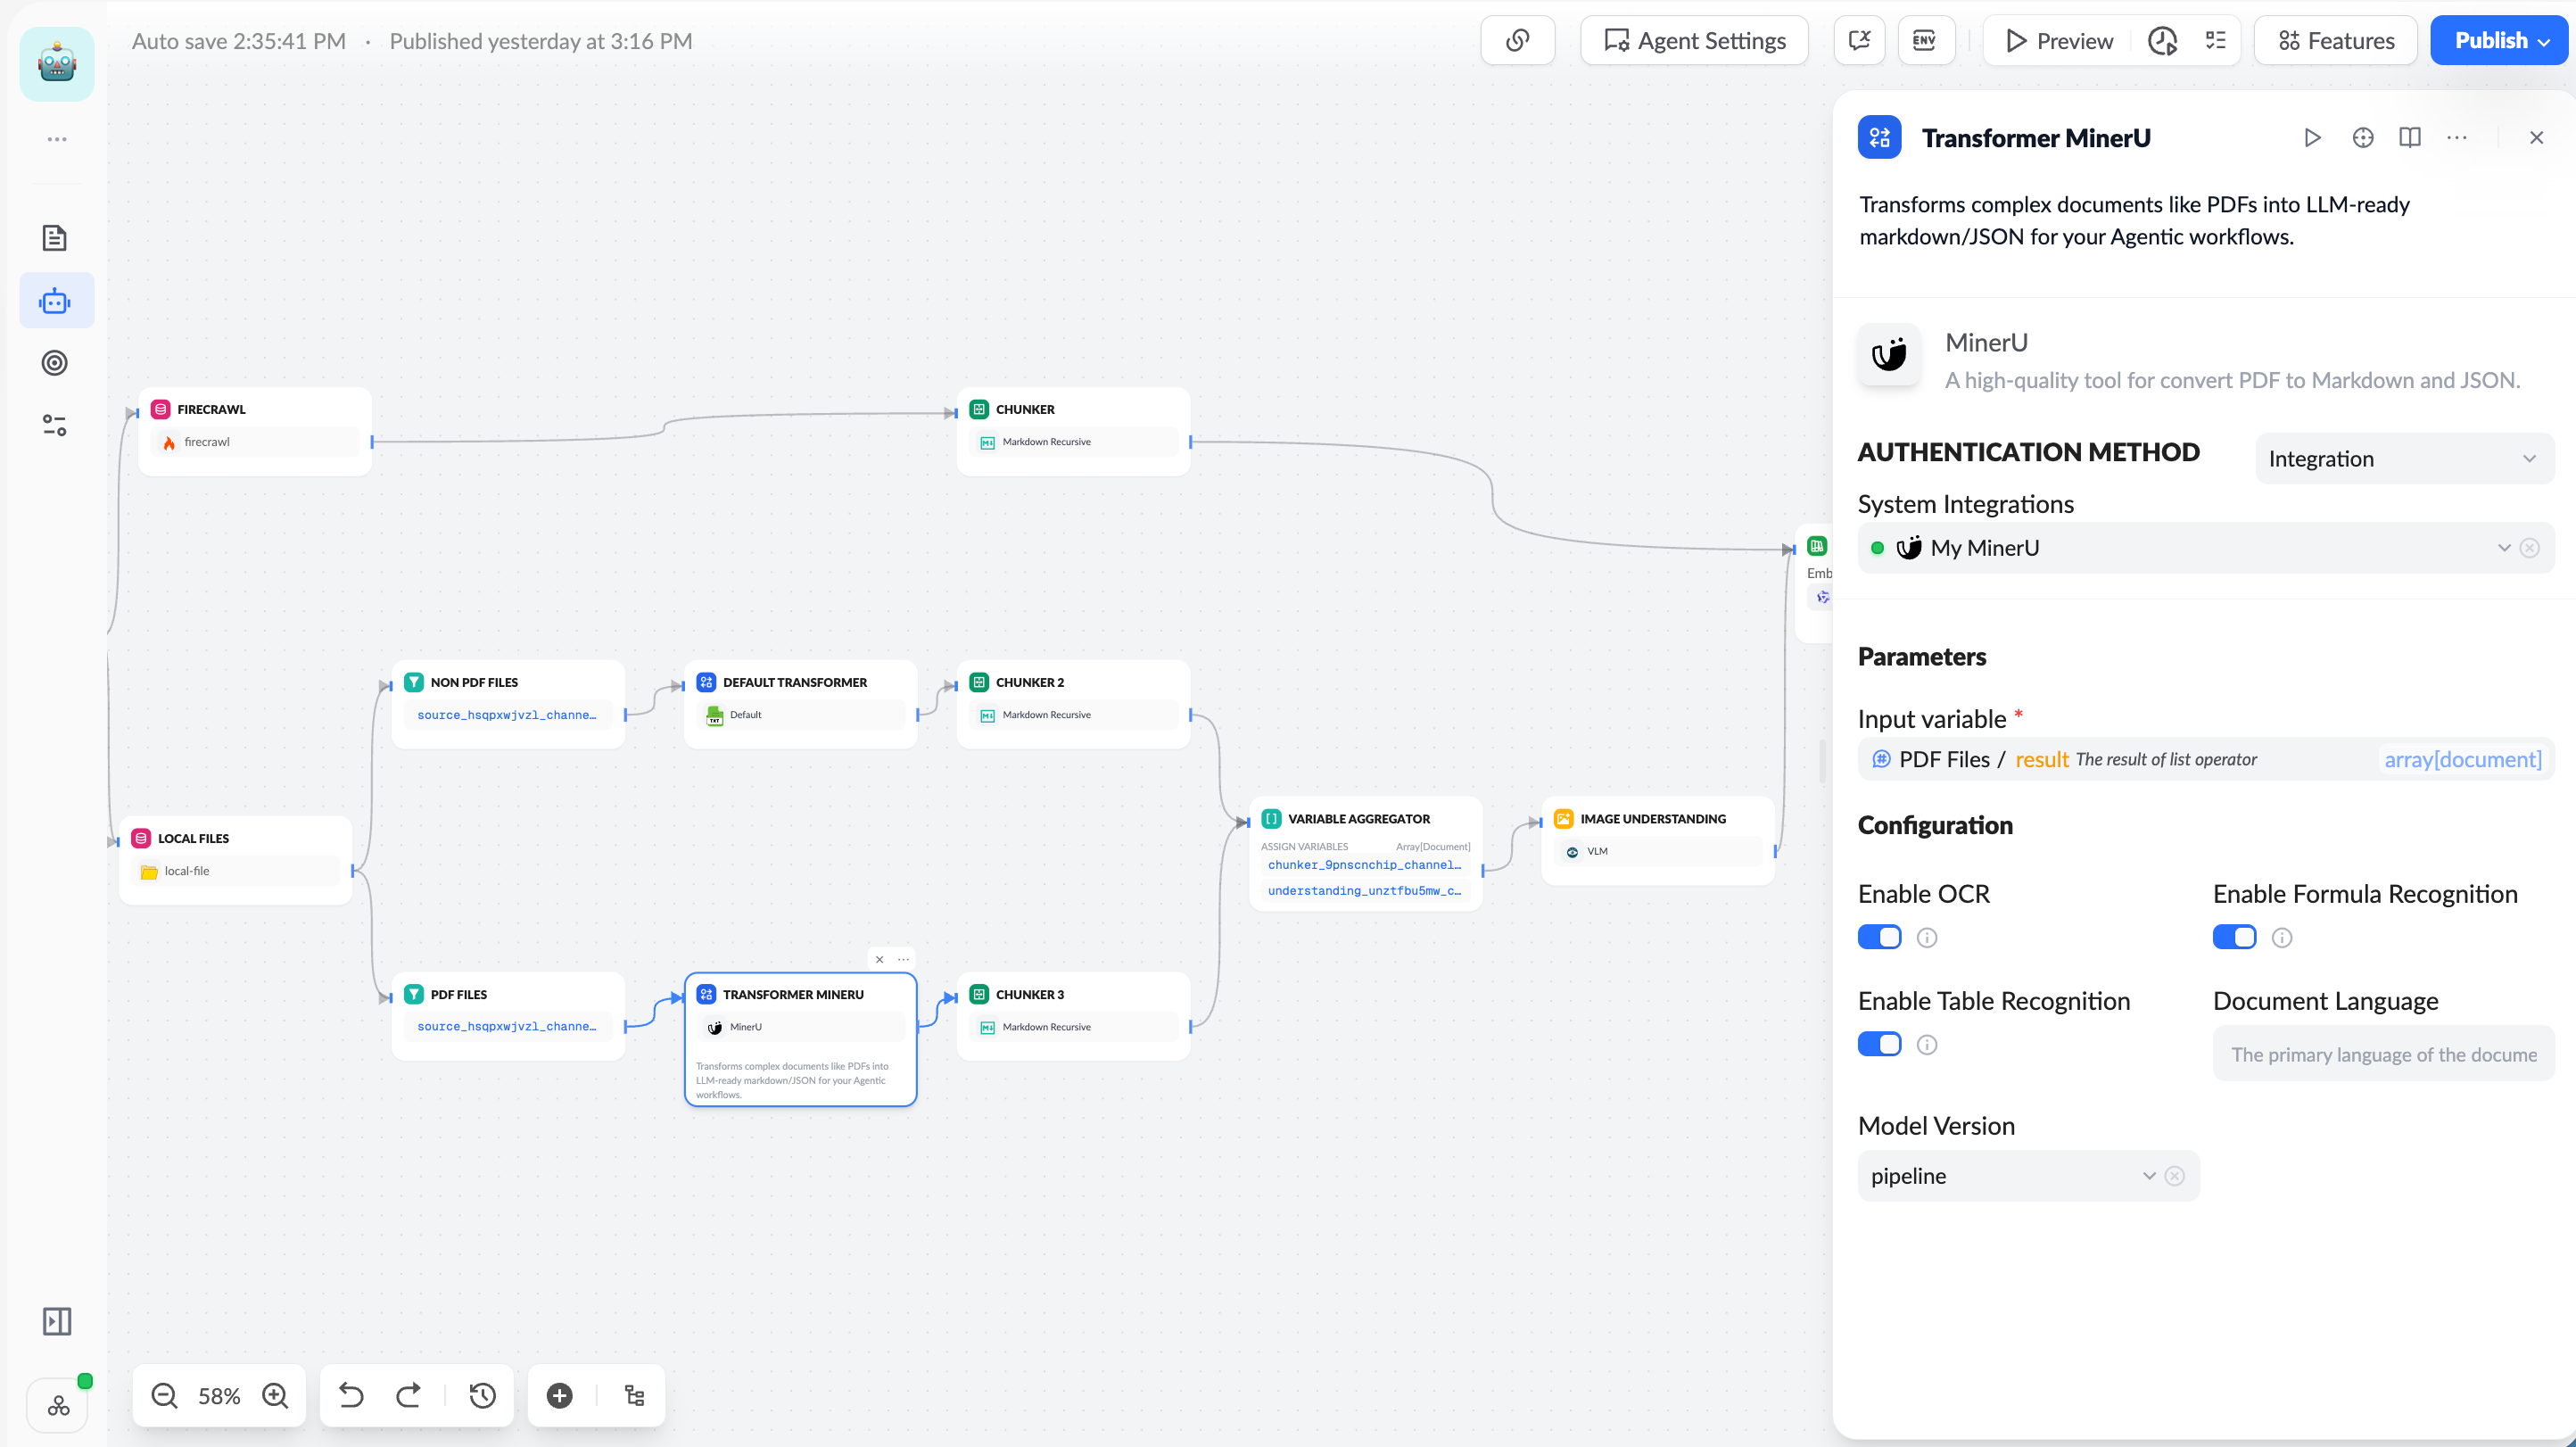Image resolution: width=2576 pixels, height=1447 pixels.
Task: Open the Features dialog
Action: tap(2334, 40)
